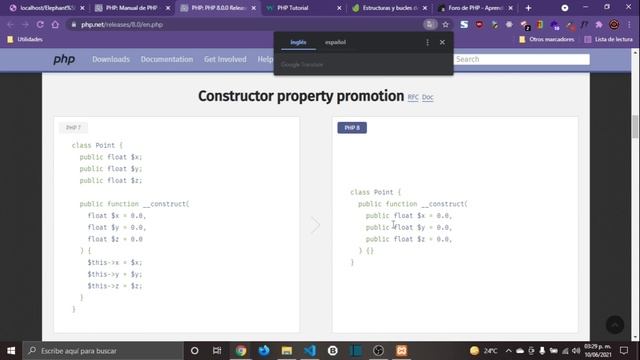This screenshot has height=360, width=640.
Task: Click '$this->z = $z;' line
Action: [115, 286]
